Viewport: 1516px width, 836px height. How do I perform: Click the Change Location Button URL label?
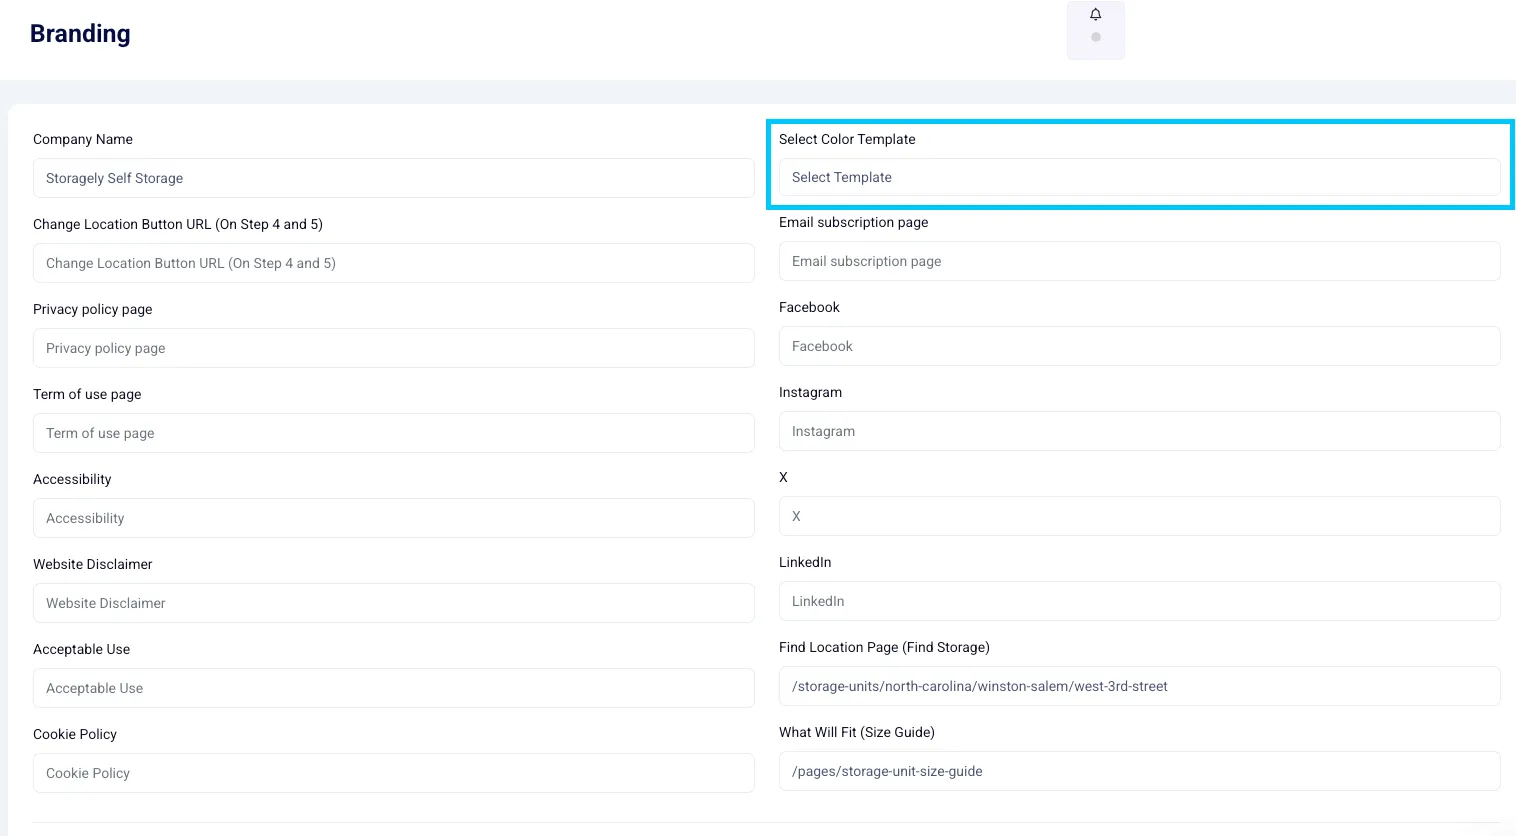[178, 224]
